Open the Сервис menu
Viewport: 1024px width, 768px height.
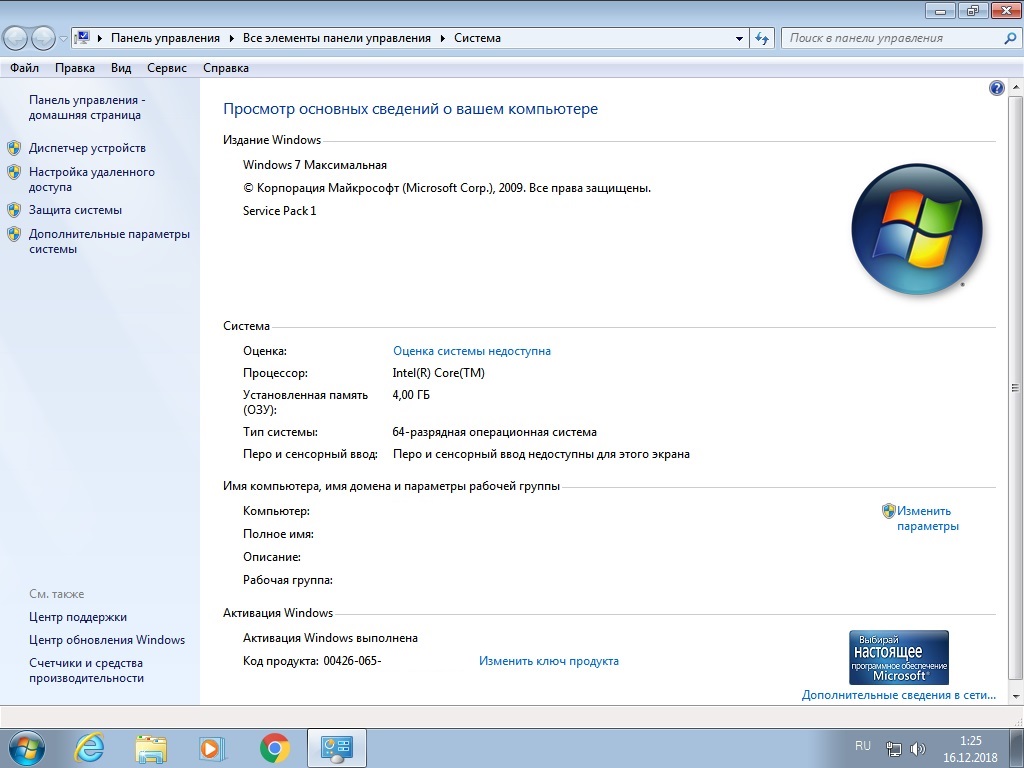(x=167, y=68)
